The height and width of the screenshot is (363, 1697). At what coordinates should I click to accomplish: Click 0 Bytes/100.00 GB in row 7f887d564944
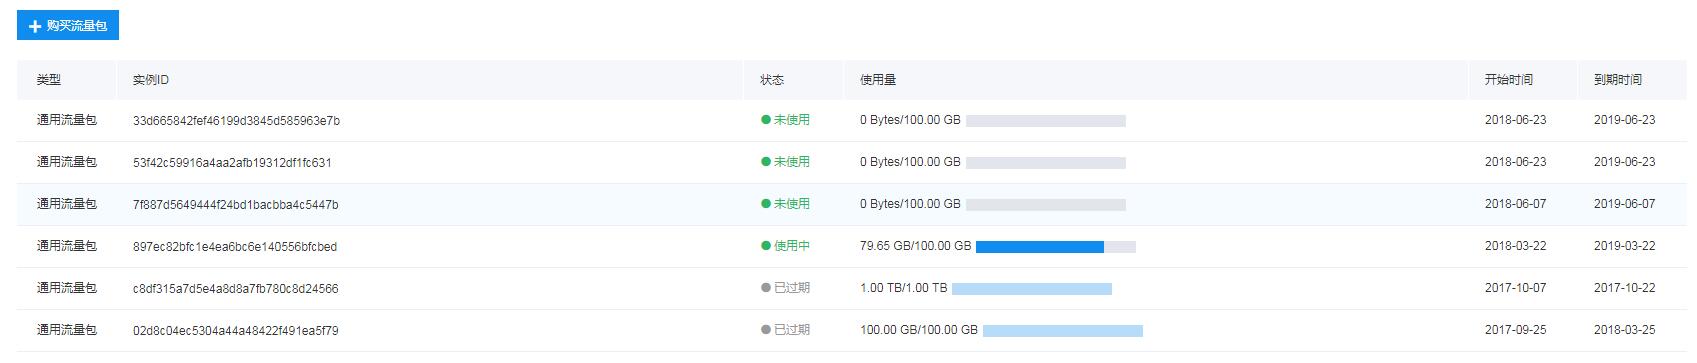910,204
